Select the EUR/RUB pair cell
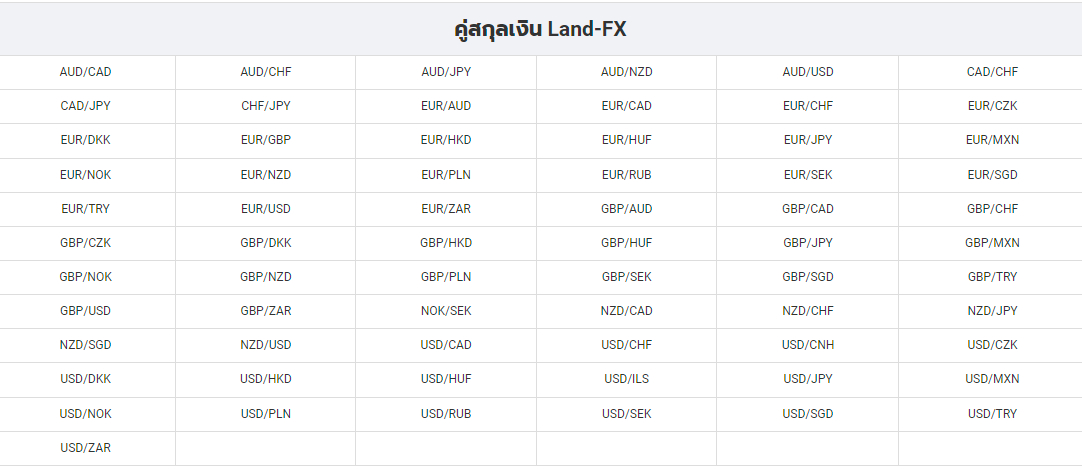This screenshot has width=1082, height=472. pyautogui.click(x=627, y=175)
